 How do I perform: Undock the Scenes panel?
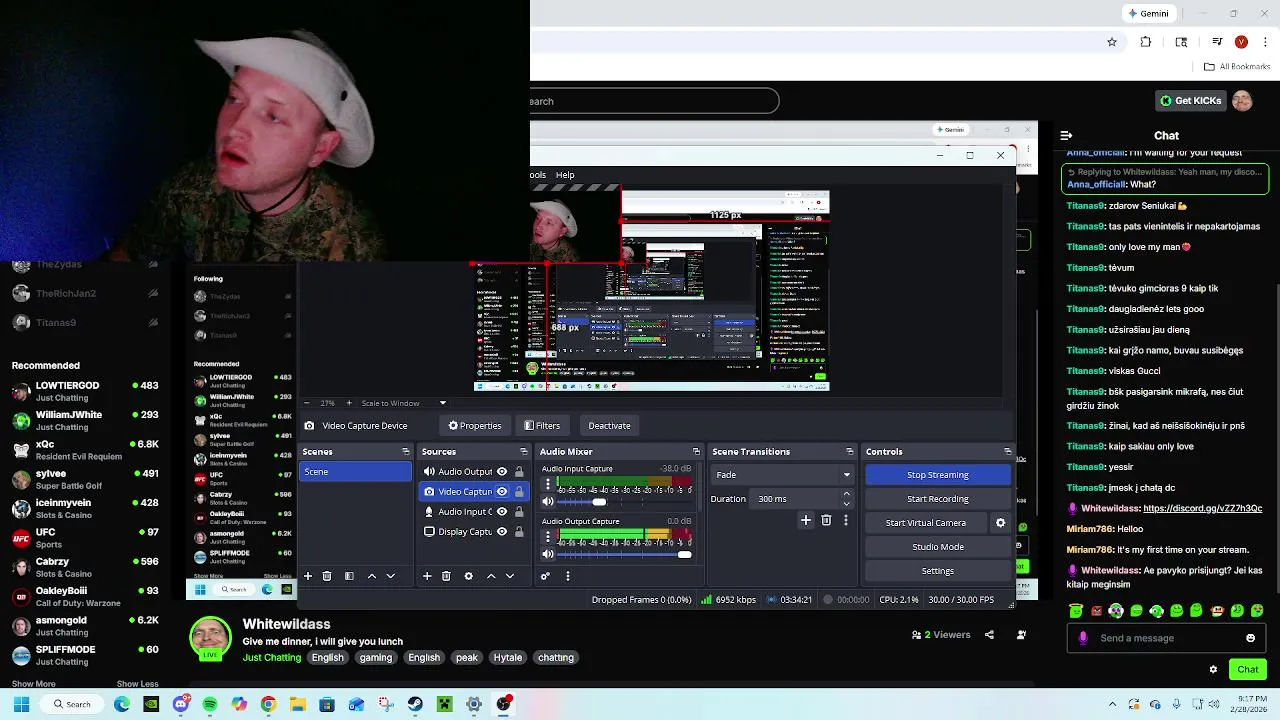[x=405, y=452]
